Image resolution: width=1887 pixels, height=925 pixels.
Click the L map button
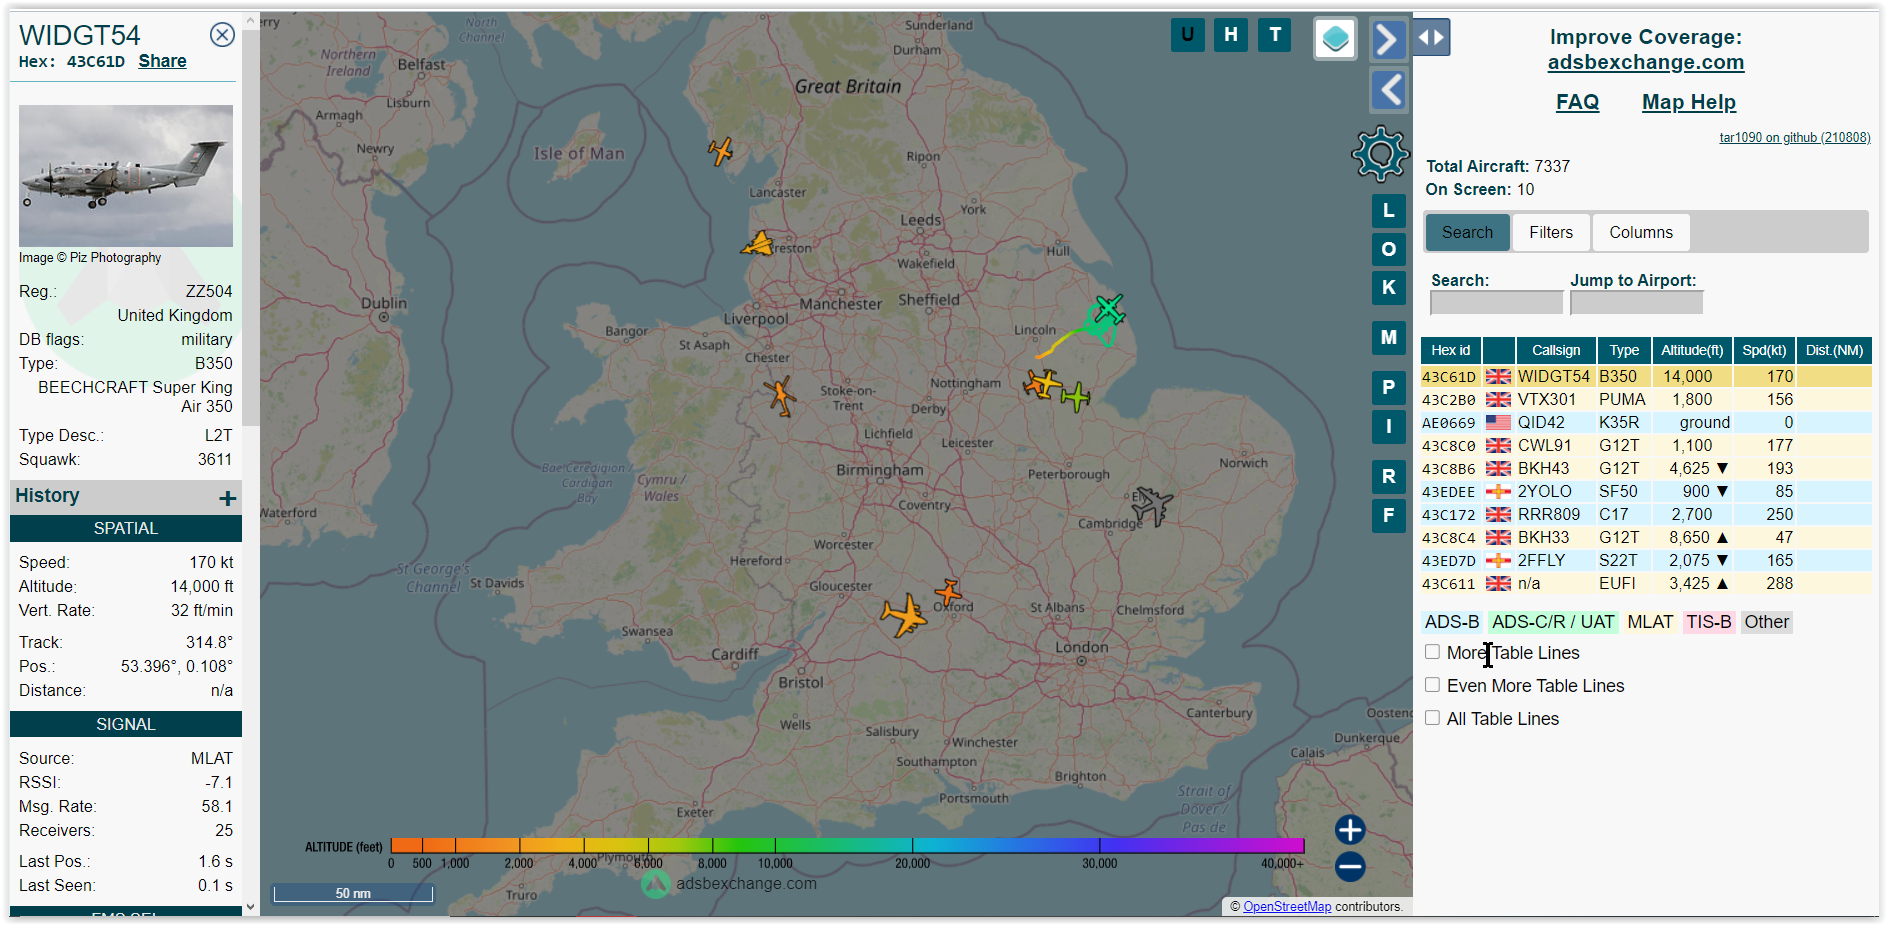point(1388,211)
